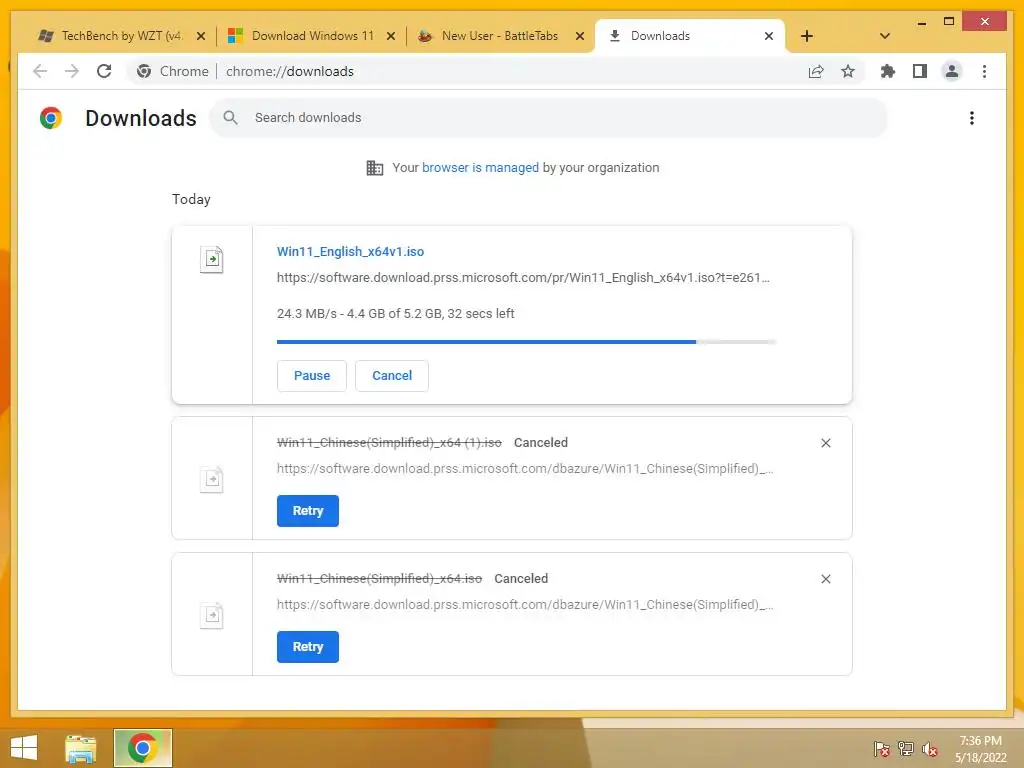Open Action Center flag tray icon

click(882, 749)
